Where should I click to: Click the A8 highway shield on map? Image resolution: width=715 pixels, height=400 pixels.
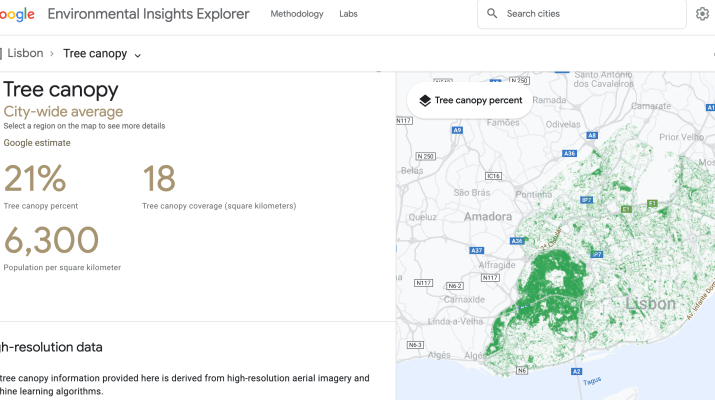592,135
